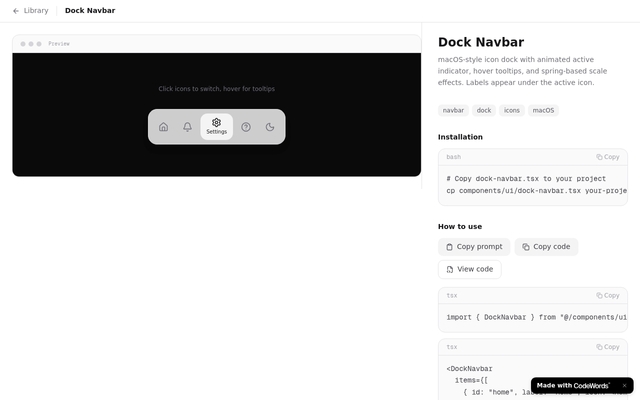Select the icons tag
Image resolution: width=640 pixels, height=400 pixels.
click(511, 110)
